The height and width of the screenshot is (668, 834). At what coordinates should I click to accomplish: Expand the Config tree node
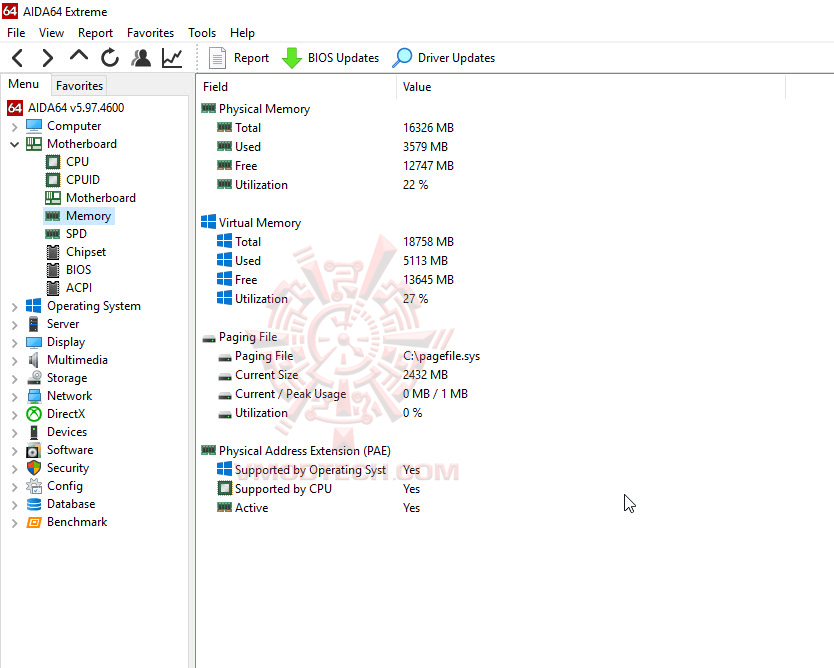click(x=14, y=487)
